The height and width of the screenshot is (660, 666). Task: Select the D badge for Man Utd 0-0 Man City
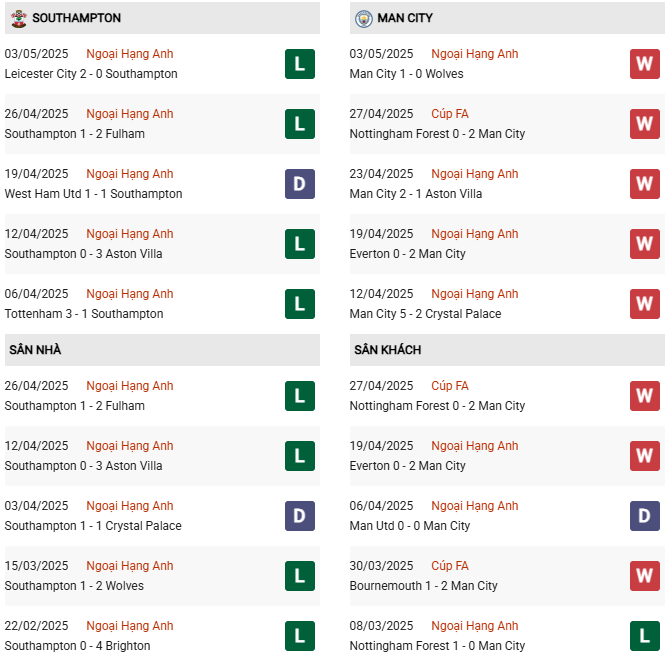[645, 516]
